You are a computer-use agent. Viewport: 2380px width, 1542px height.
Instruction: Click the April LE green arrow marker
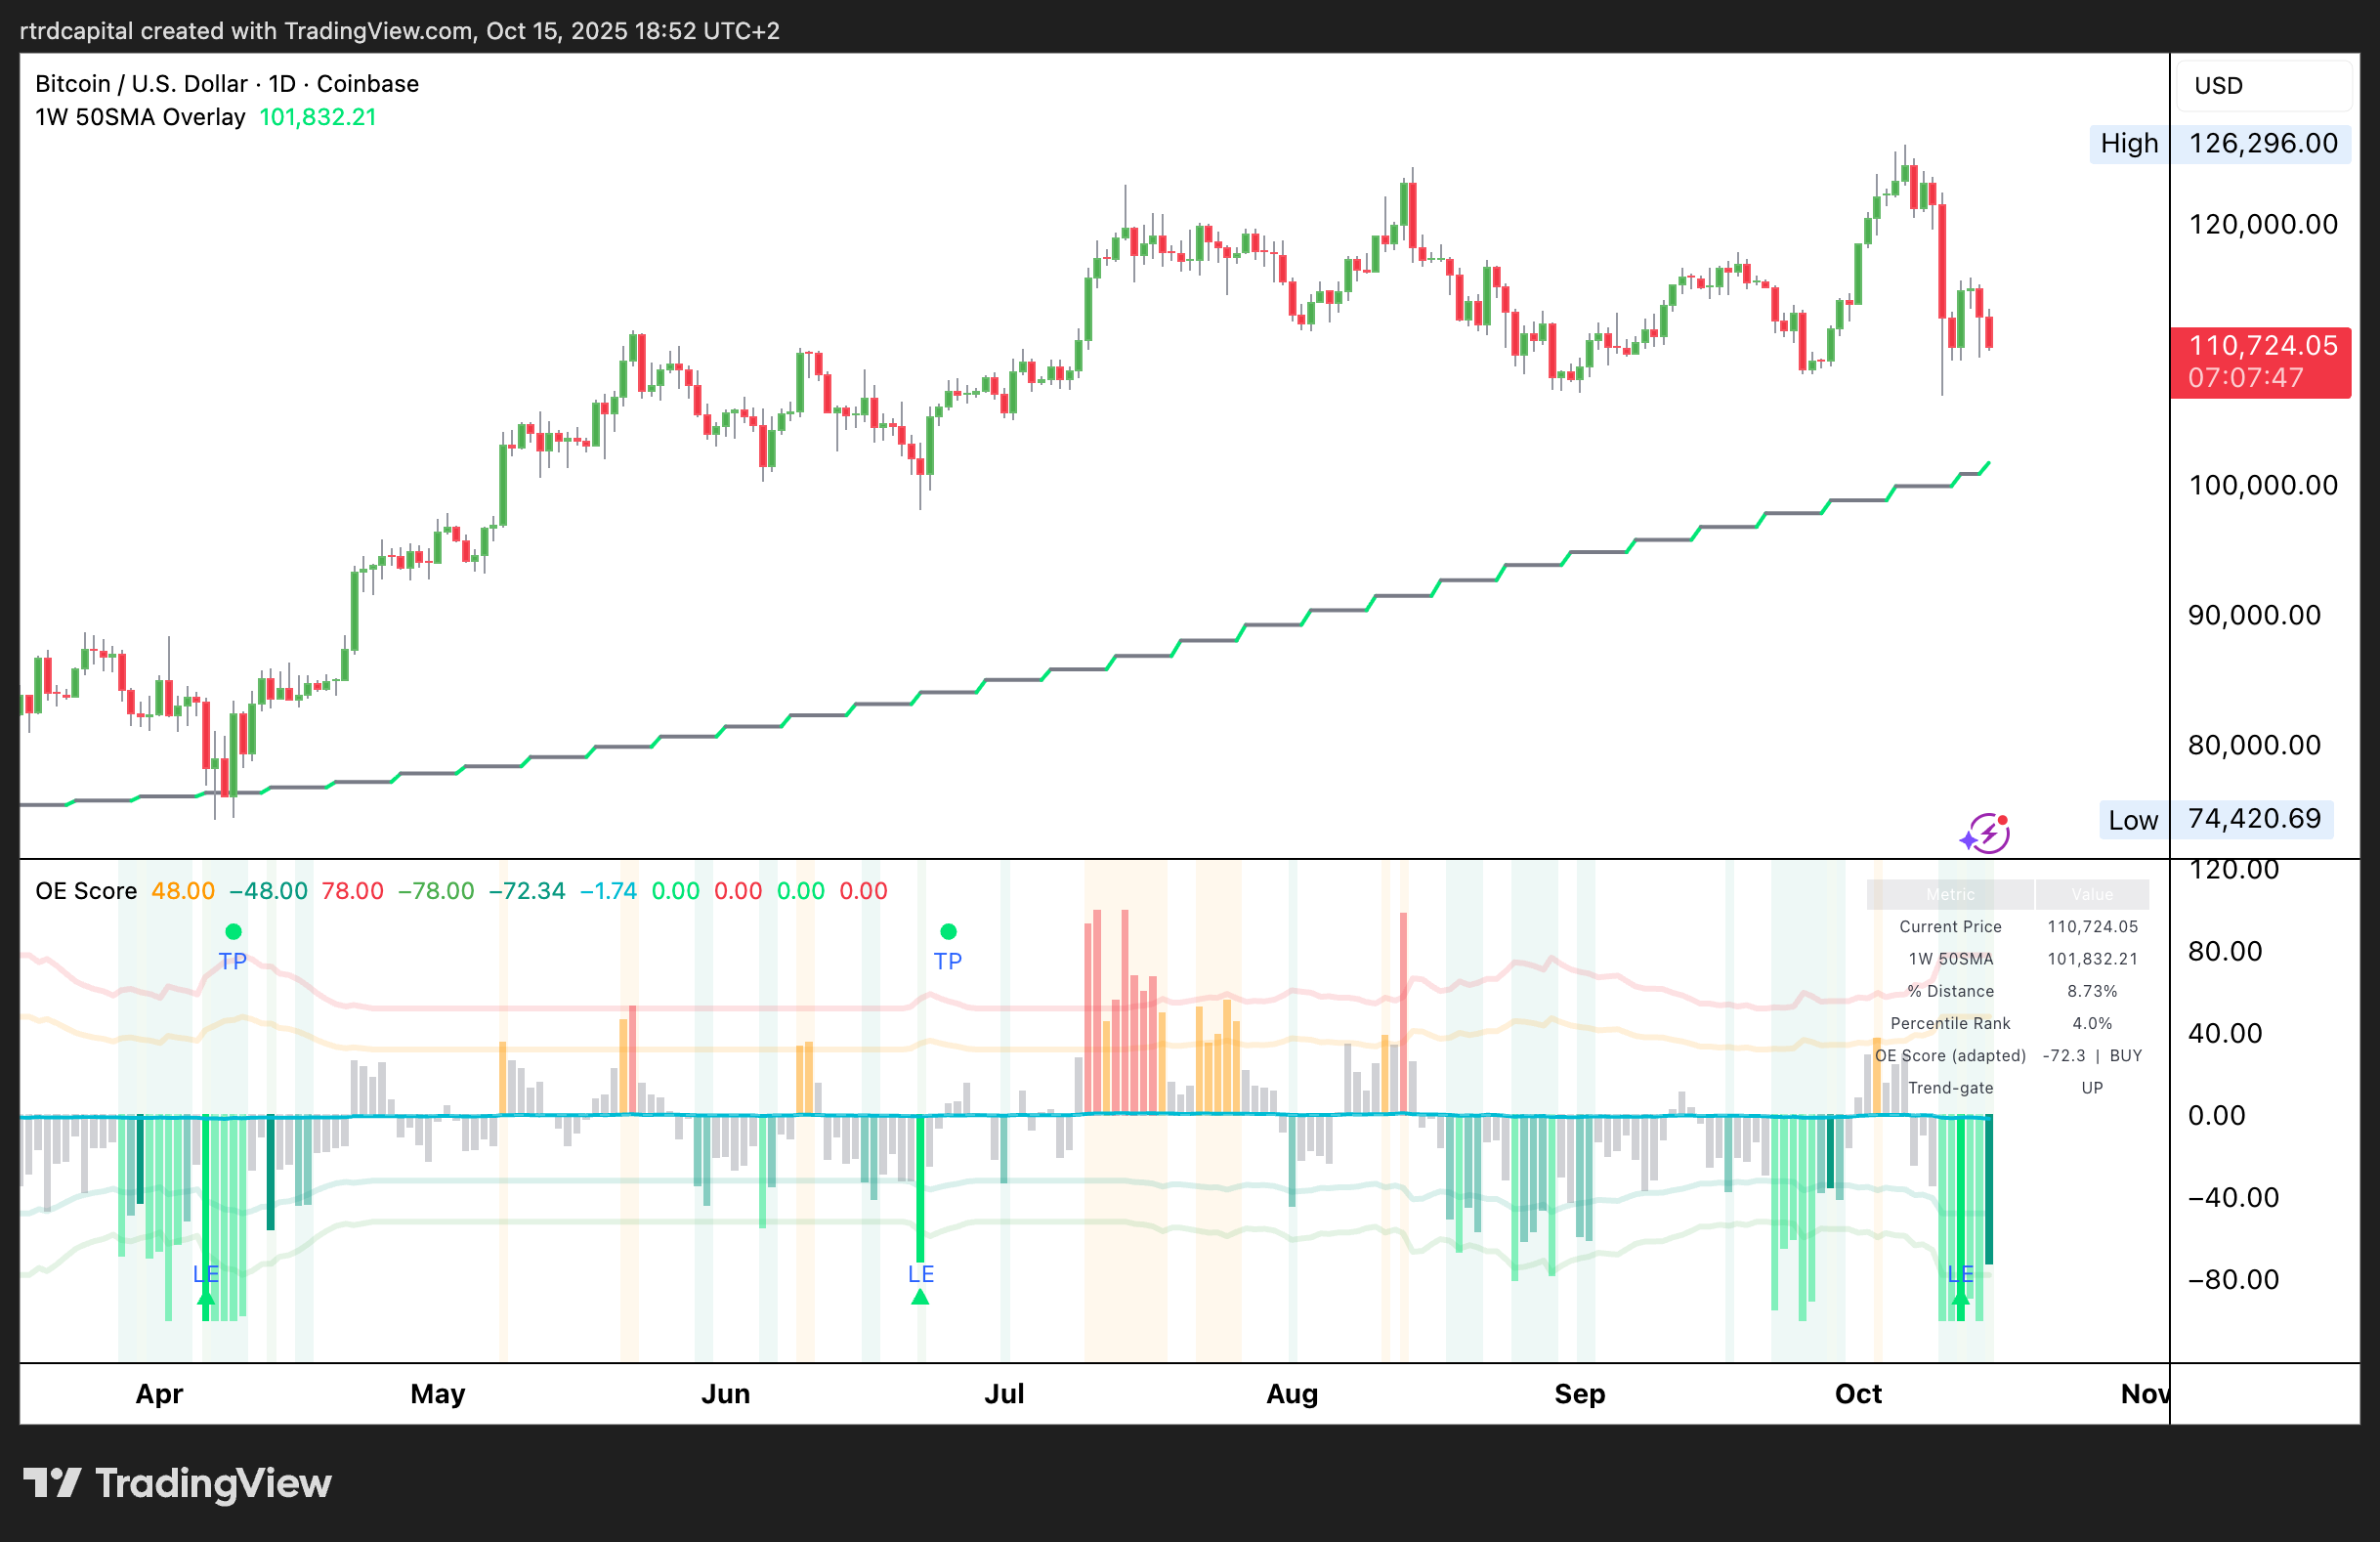tap(206, 1298)
